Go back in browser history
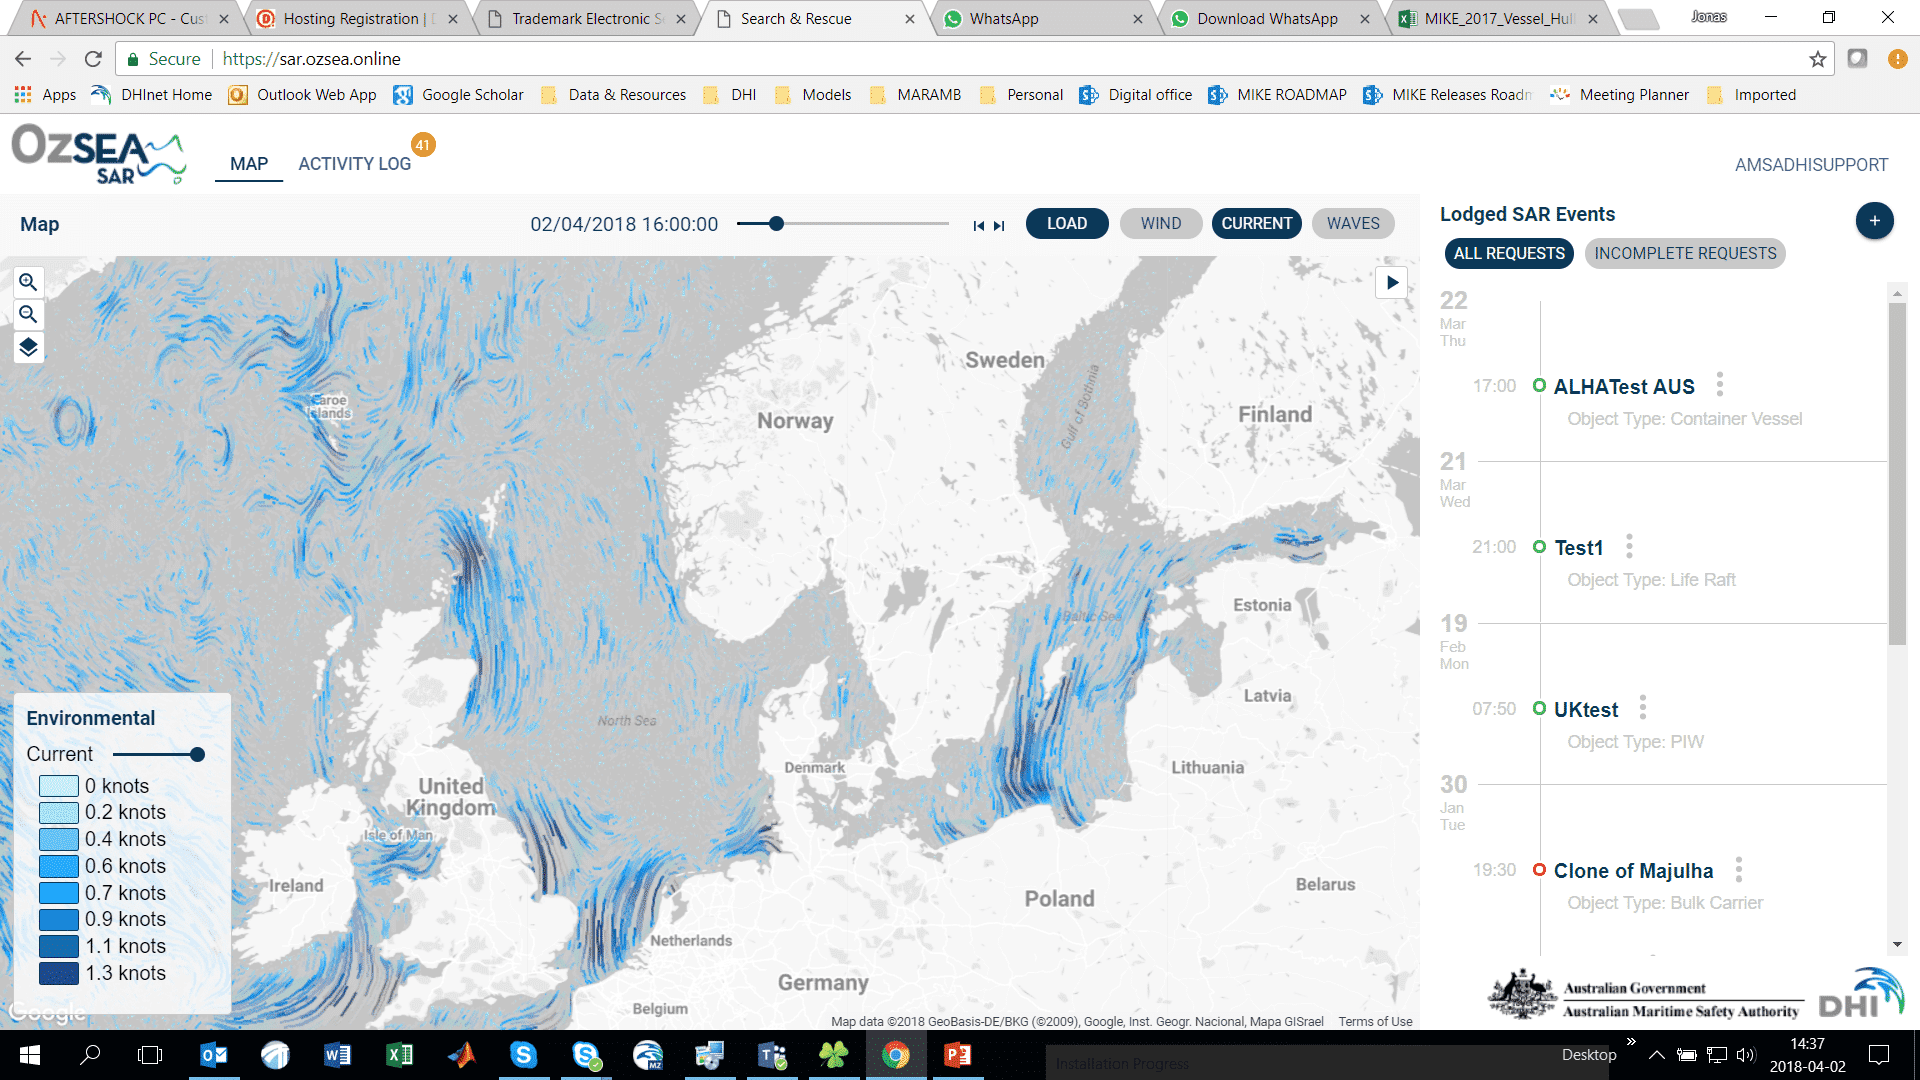Viewport: 1920px width, 1080px height. [x=23, y=59]
